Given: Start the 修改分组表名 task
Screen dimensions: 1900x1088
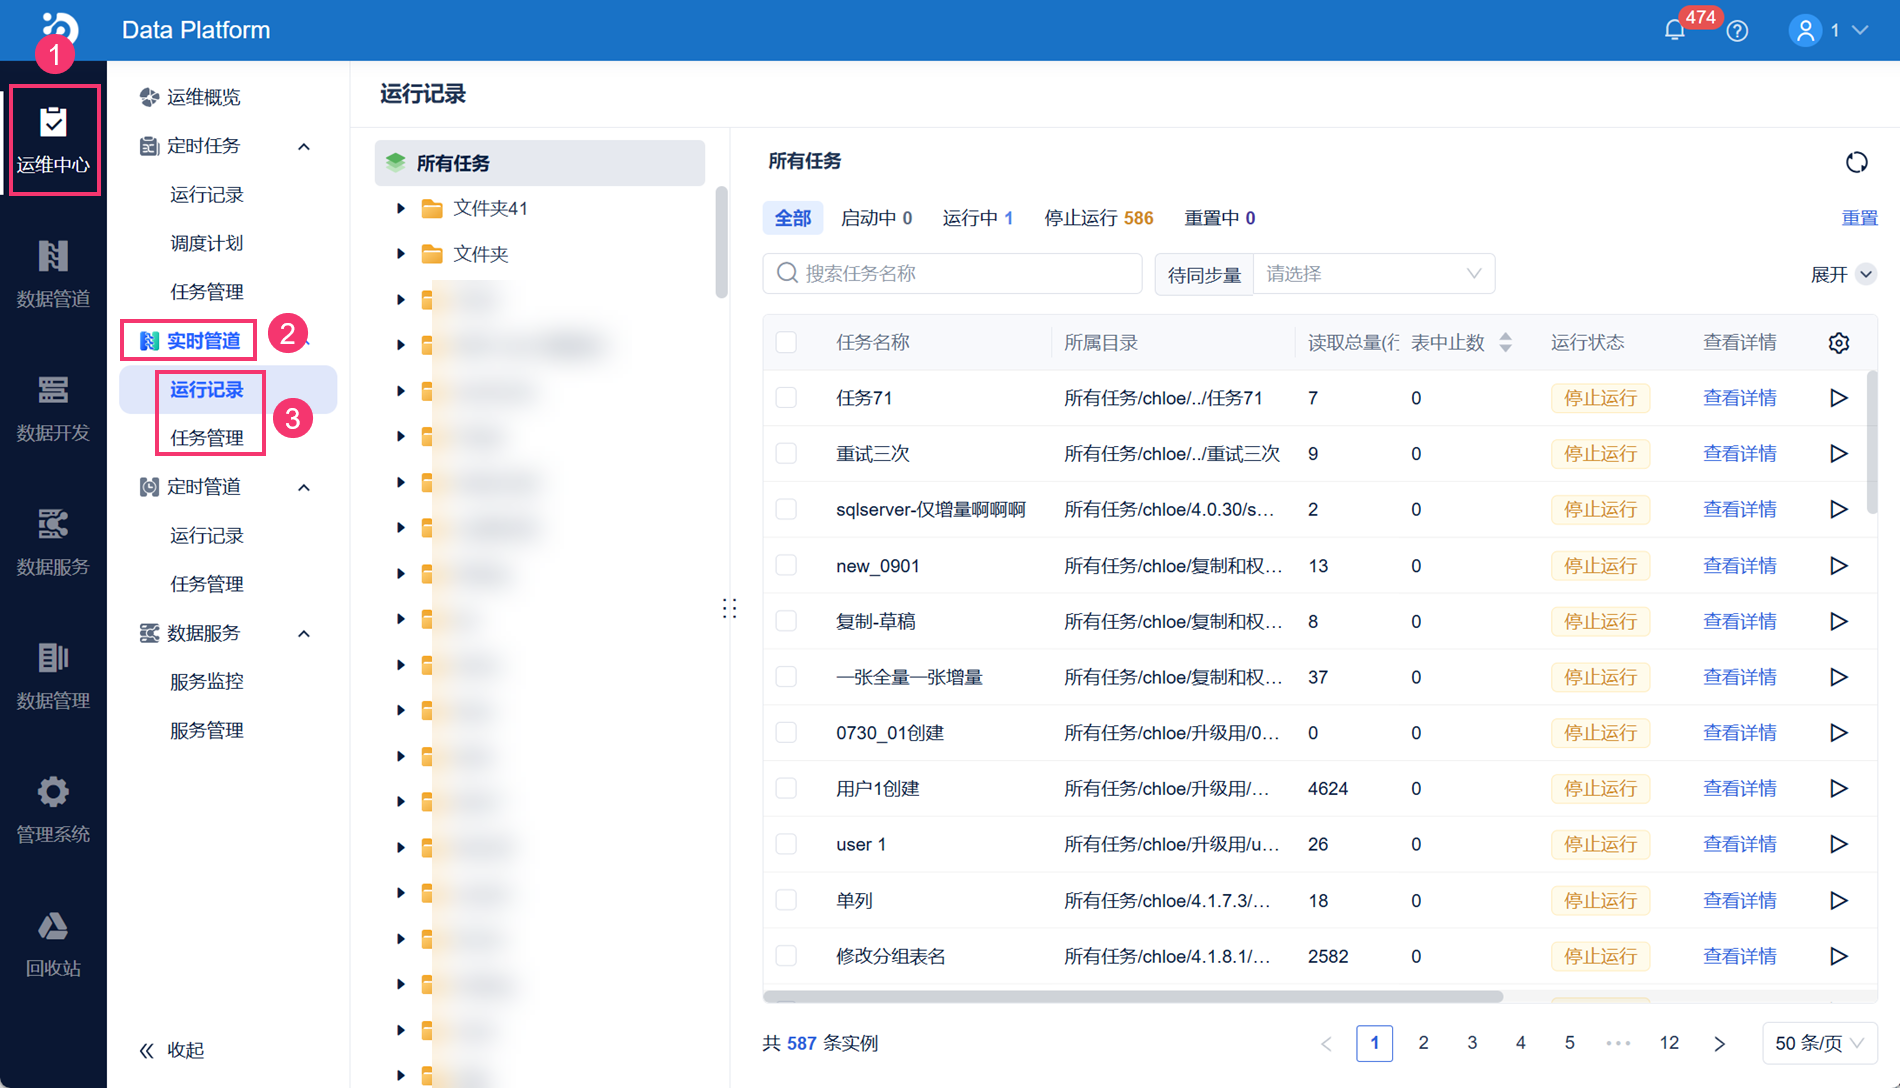Looking at the screenshot, I should (1838, 956).
